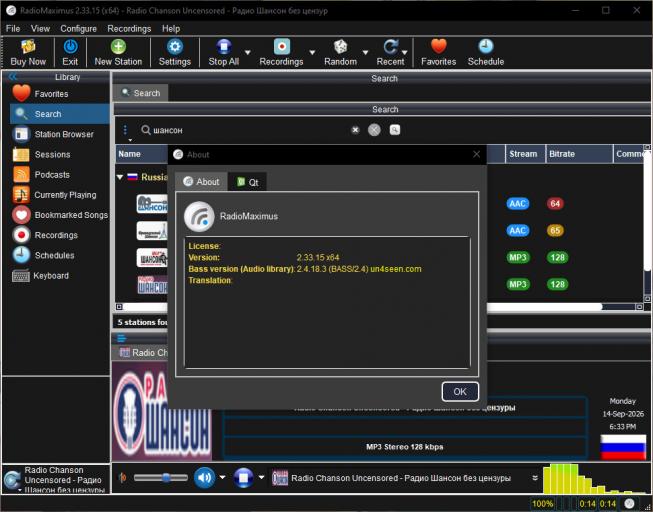Select the Search tab above results
The height and width of the screenshot is (512, 653).
[x=141, y=93]
